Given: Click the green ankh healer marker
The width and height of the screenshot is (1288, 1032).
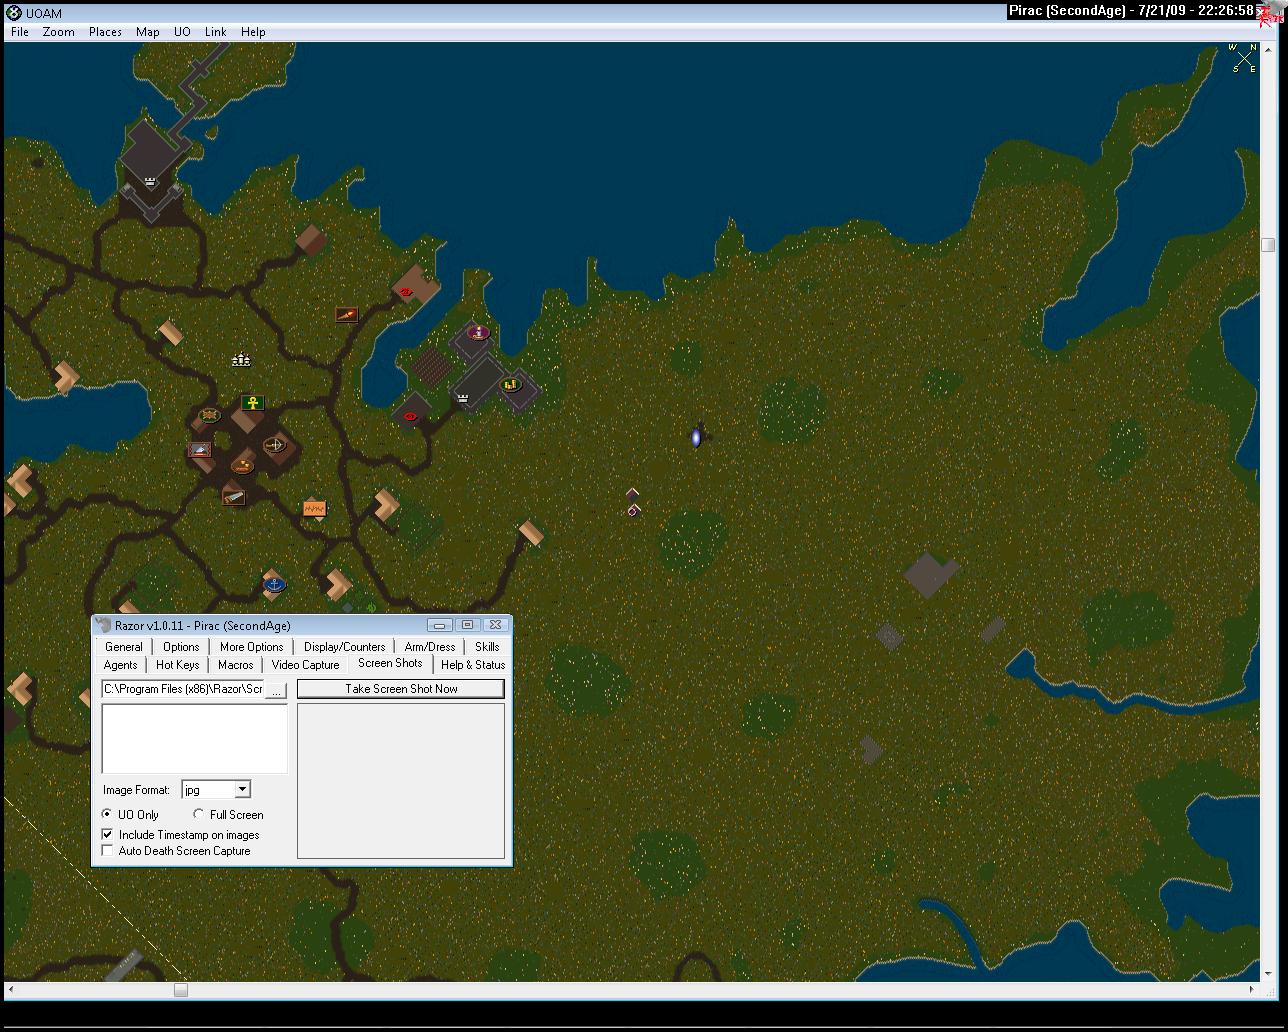Looking at the screenshot, I should click(x=253, y=403).
